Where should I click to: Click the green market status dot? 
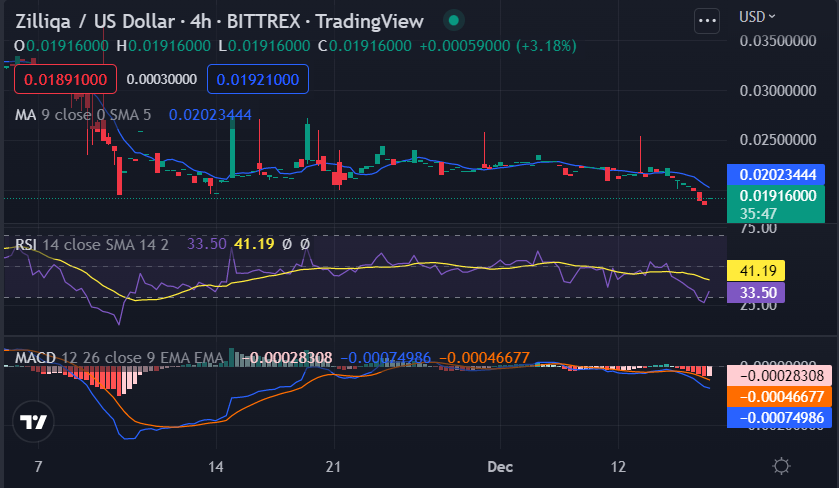coord(454,21)
